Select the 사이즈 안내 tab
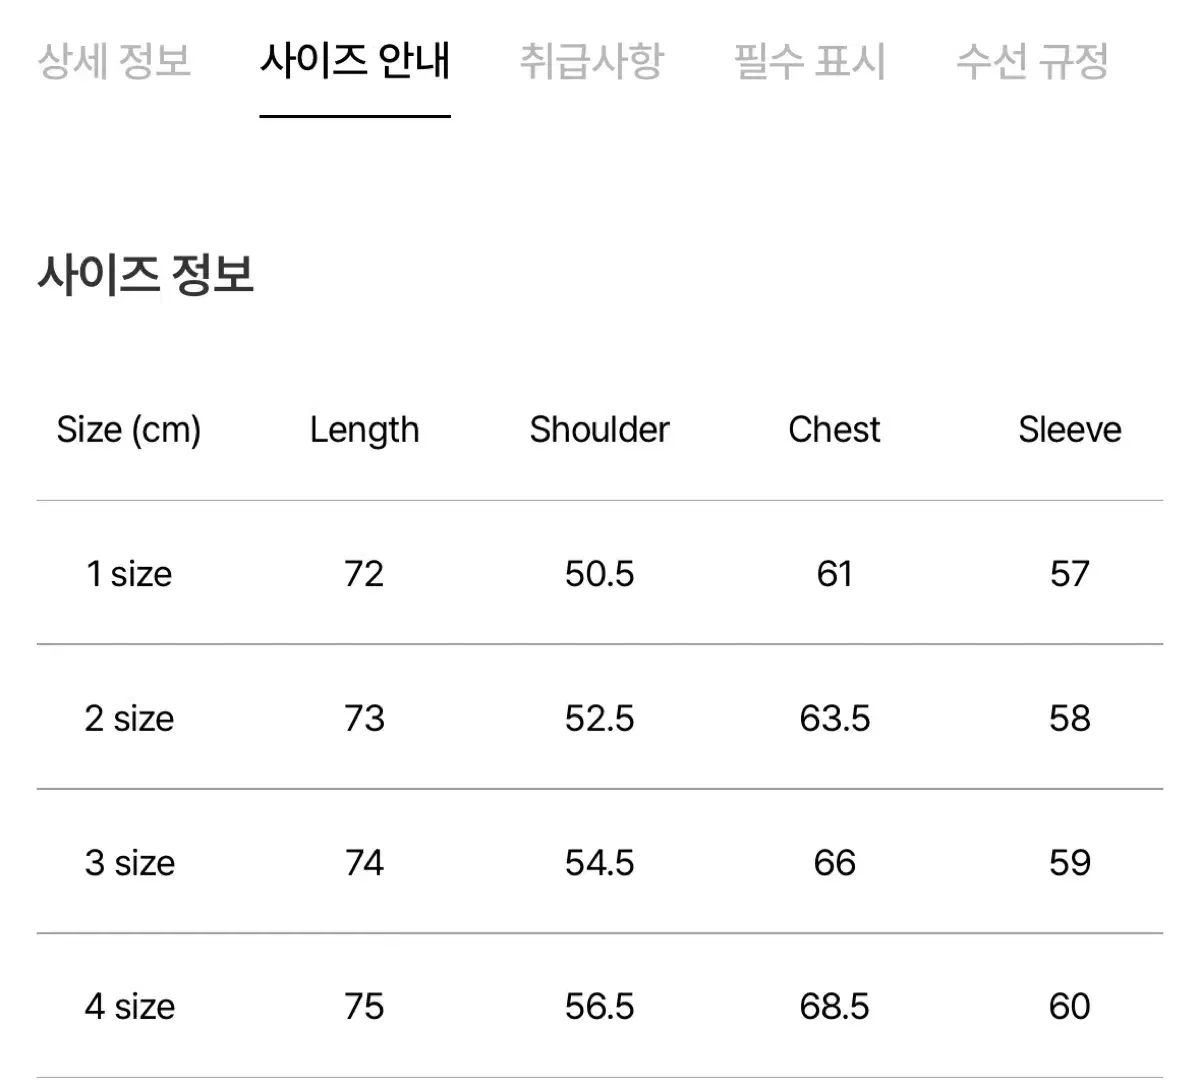Image resolution: width=1200 pixels, height=1085 pixels. click(355, 61)
